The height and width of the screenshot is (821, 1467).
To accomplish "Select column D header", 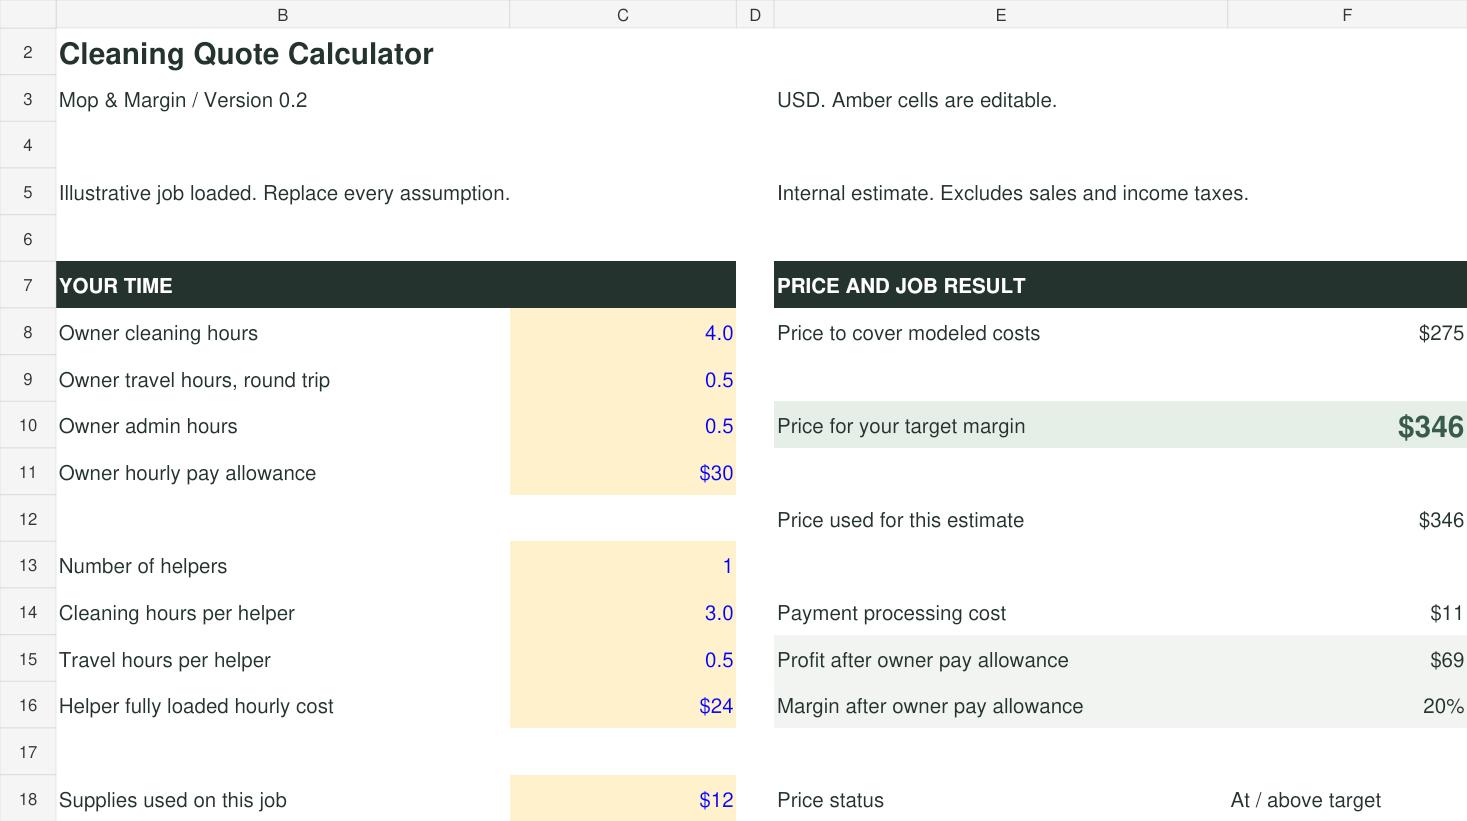I will tap(755, 14).
